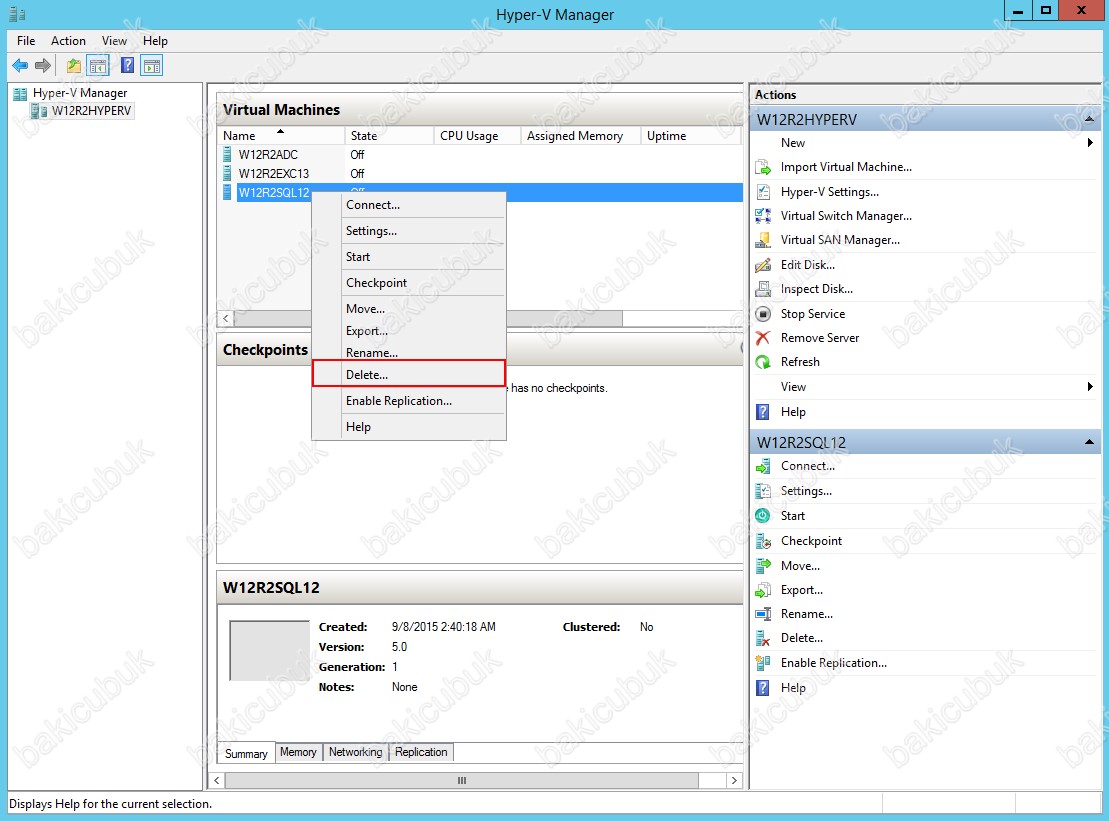This screenshot has width=1109, height=821.
Task: Choose Delete... in the context menu
Action: tap(409, 375)
